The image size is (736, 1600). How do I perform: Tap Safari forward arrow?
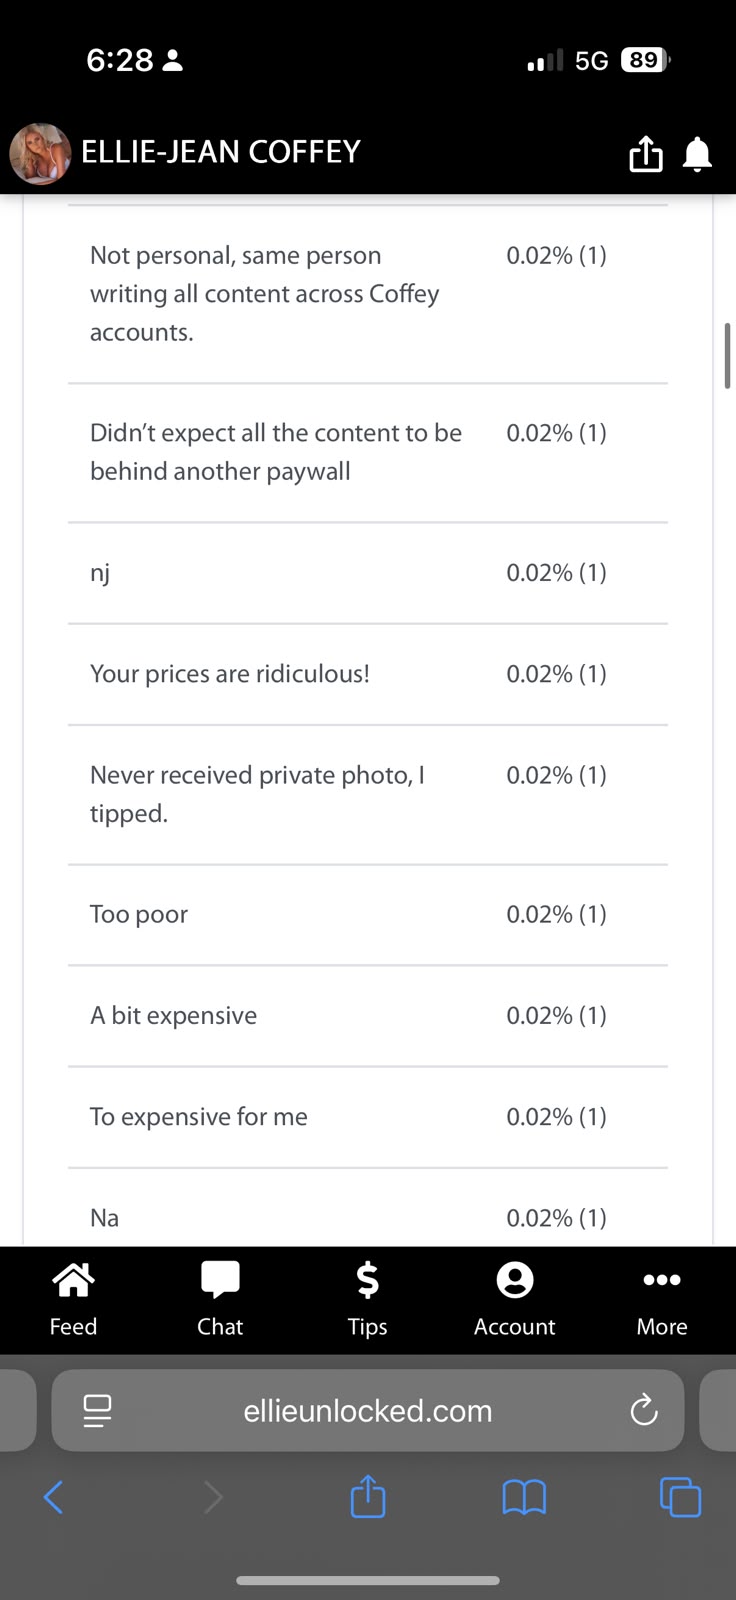[x=213, y=1497]
